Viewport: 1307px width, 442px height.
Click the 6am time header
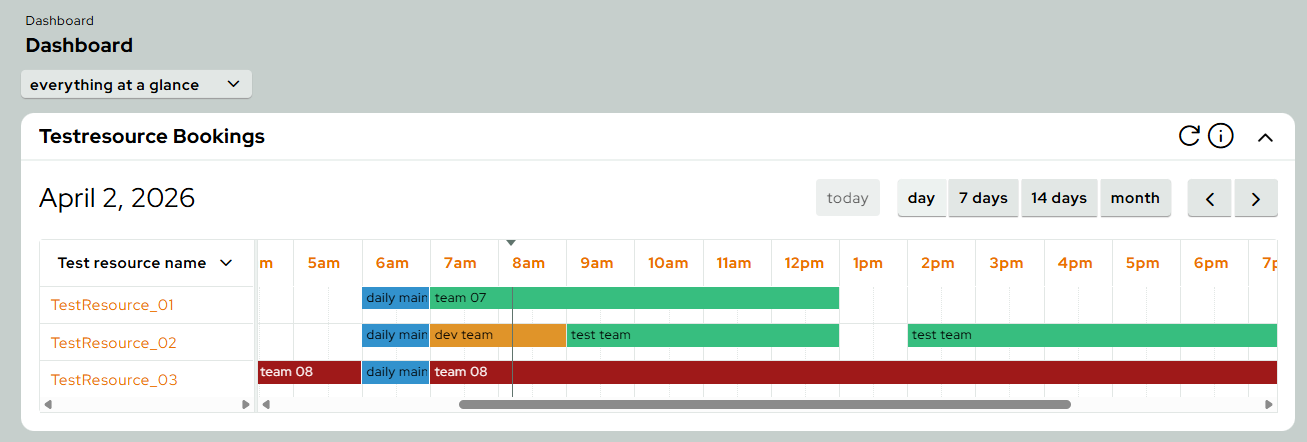tap(392, 263)
